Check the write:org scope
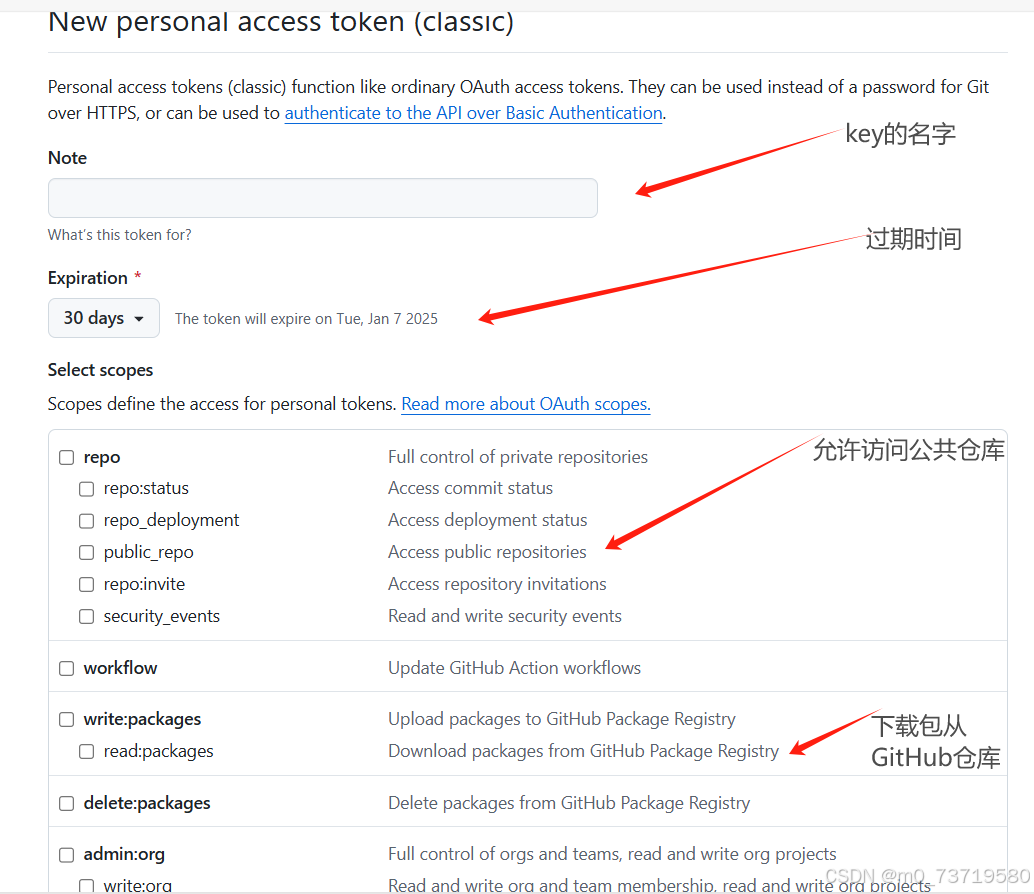Viewport: 1034px width, 894px height. tap(86, 886)
